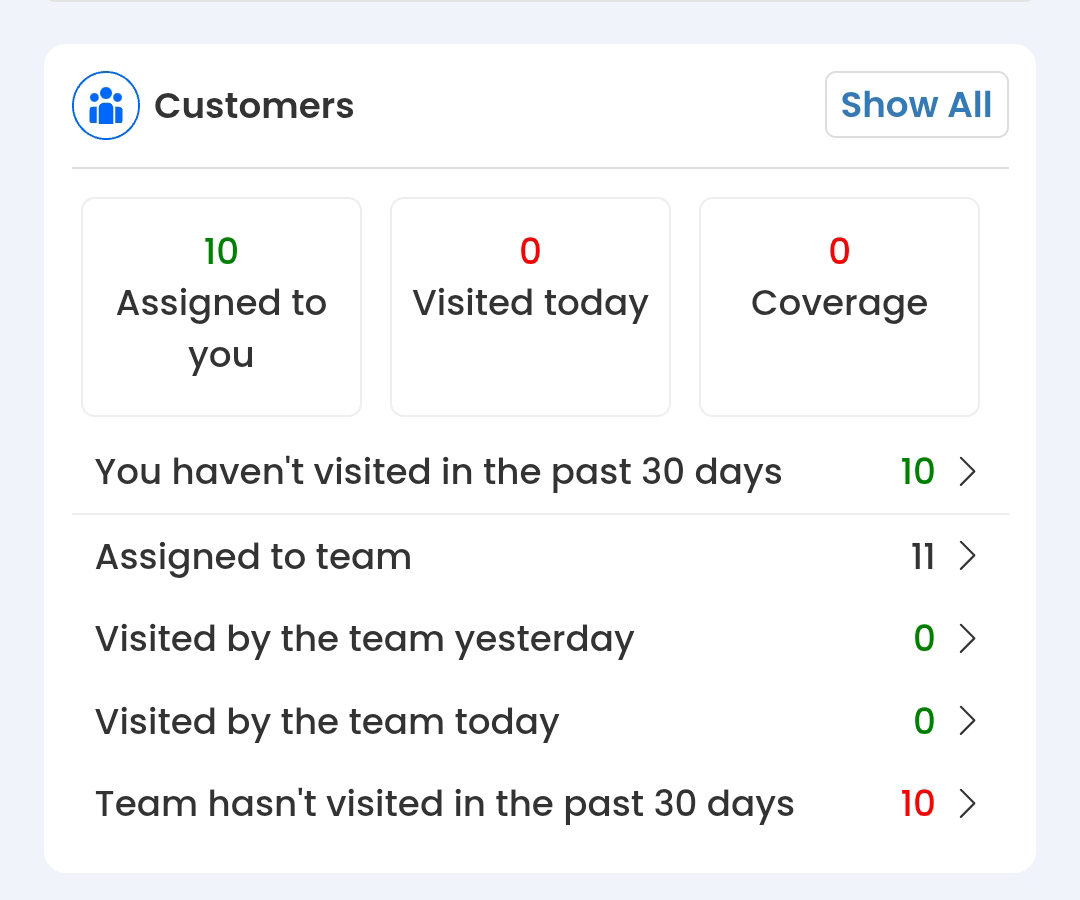
Task: Open the Coverage card
Action: [x=839, y=306]
